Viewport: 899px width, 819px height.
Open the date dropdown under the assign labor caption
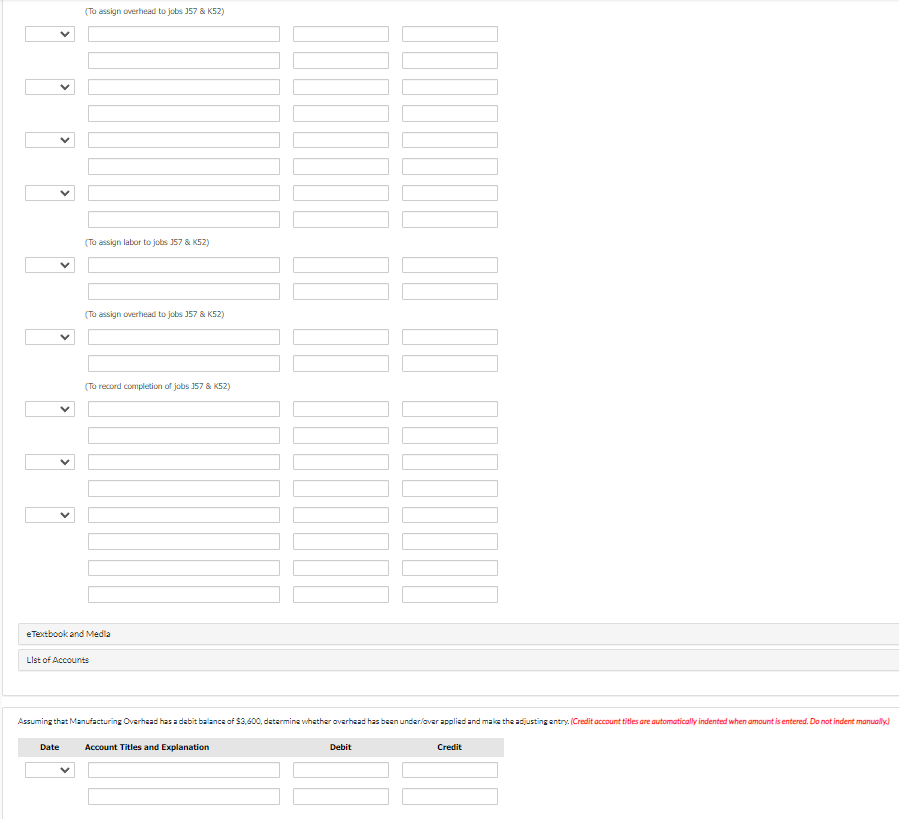pos(49,264)
